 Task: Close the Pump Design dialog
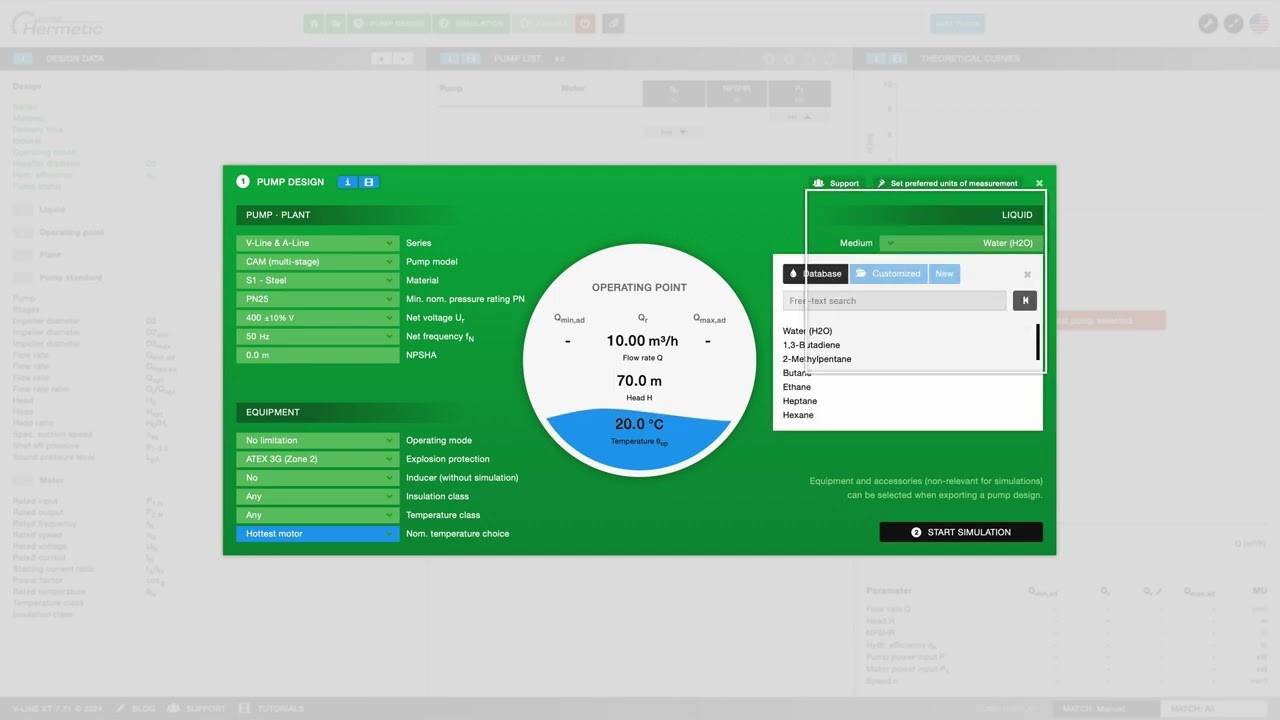point(1039,183)
